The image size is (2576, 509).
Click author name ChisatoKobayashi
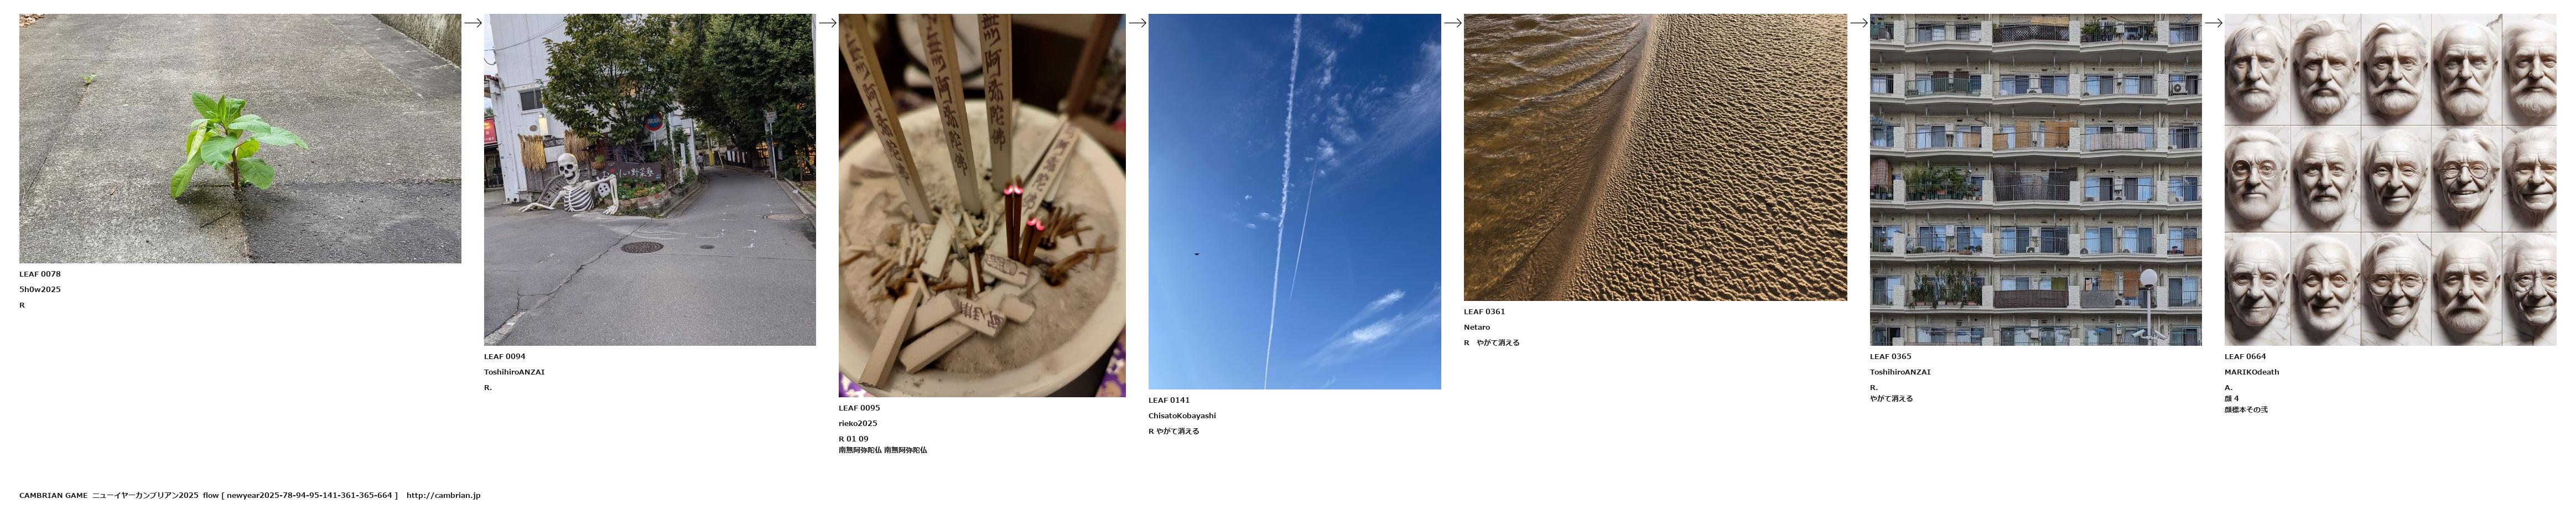pos(1182,416)
